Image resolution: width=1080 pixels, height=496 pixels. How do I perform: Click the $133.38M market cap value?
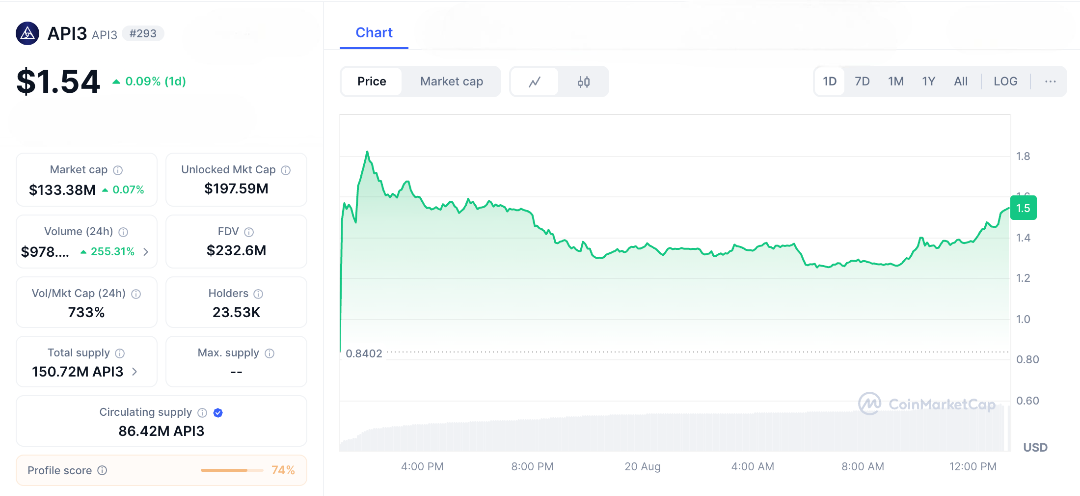coord(62,190)
